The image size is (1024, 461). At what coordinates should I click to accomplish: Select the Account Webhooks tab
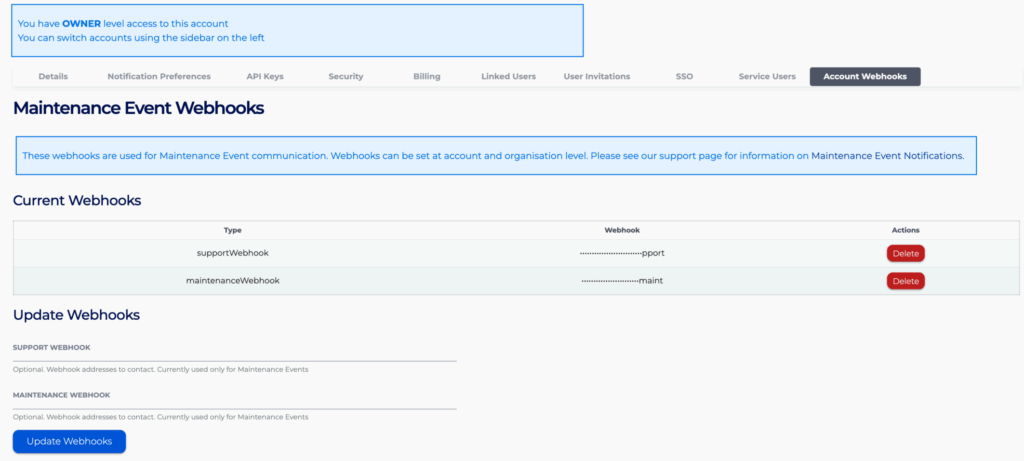coord(865,76)
